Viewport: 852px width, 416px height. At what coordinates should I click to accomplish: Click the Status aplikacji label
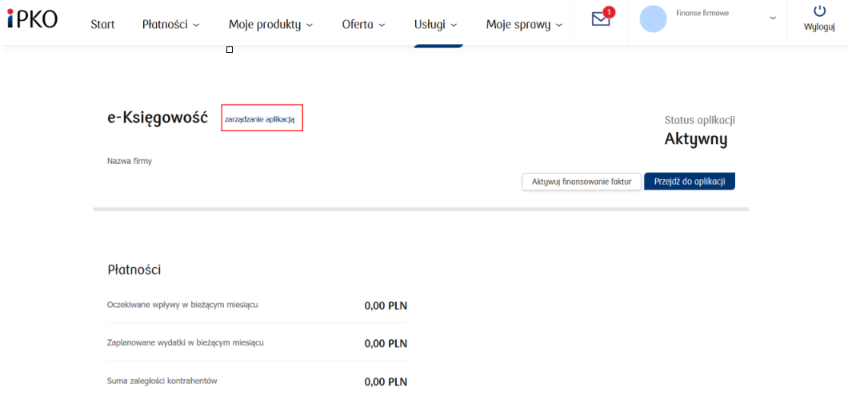700,121
